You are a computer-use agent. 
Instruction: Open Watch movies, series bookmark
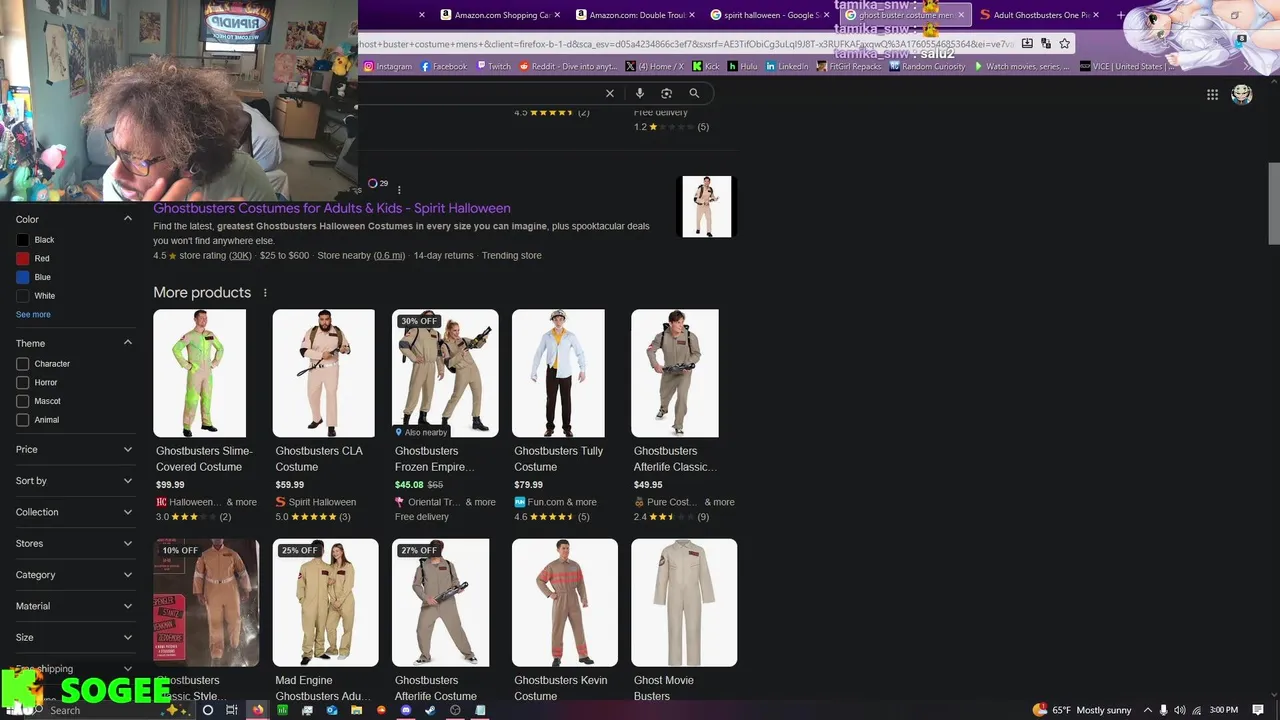point(1021,66)
